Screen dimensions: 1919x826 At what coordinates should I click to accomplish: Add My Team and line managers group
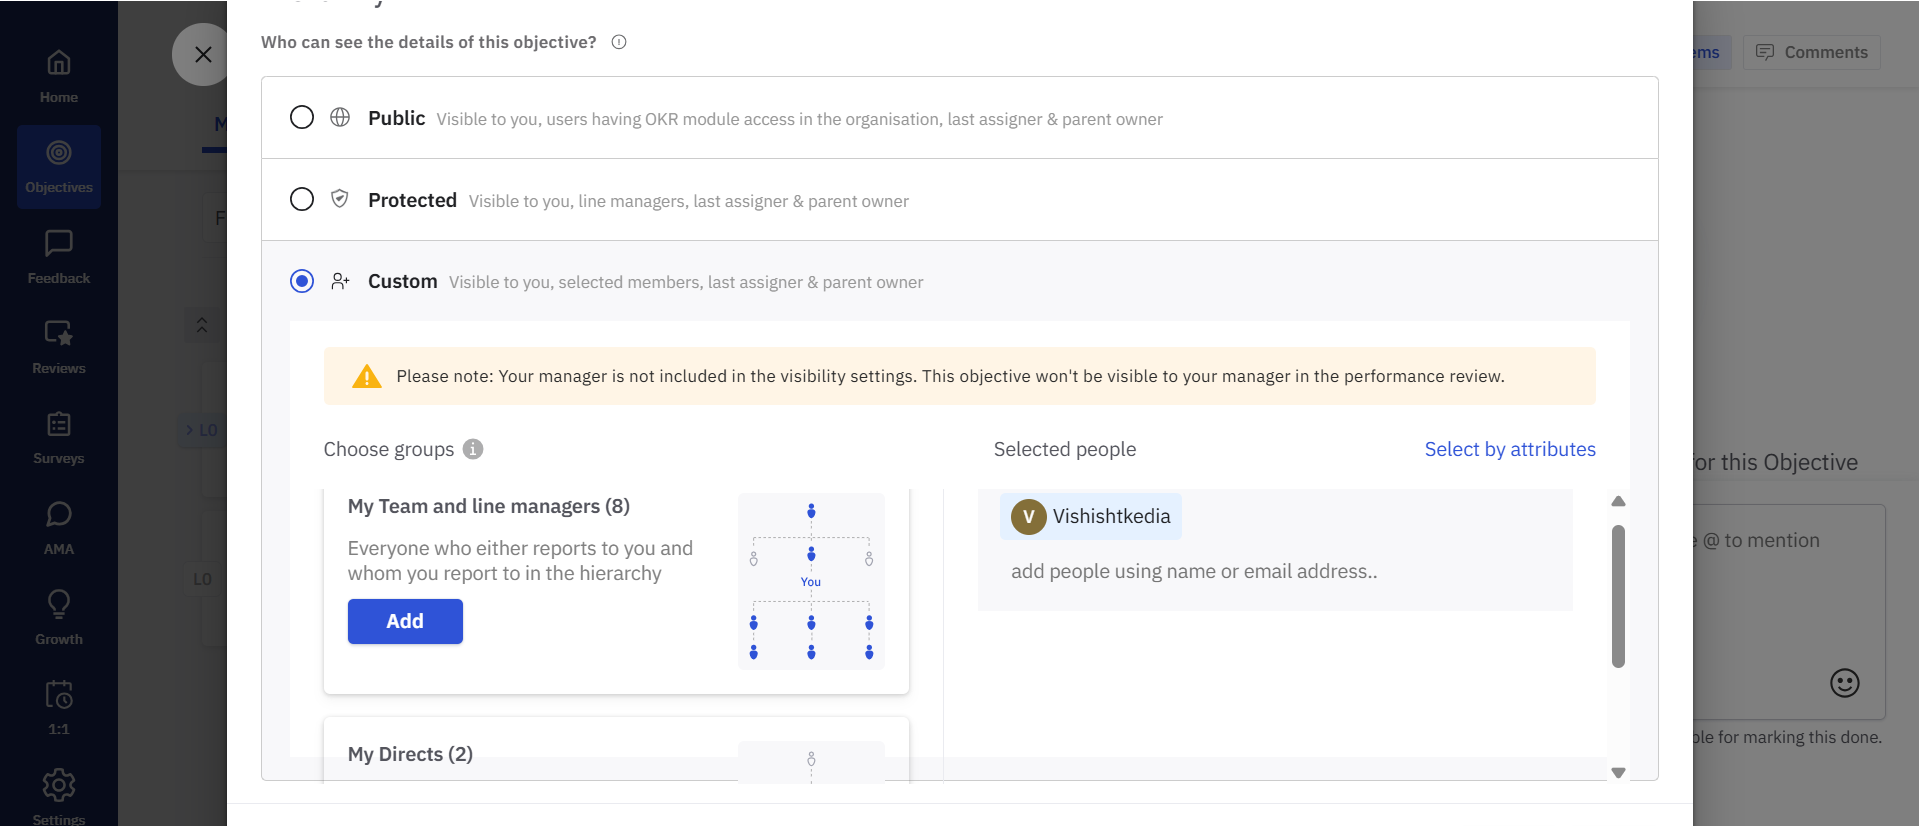tap(405, 621)
